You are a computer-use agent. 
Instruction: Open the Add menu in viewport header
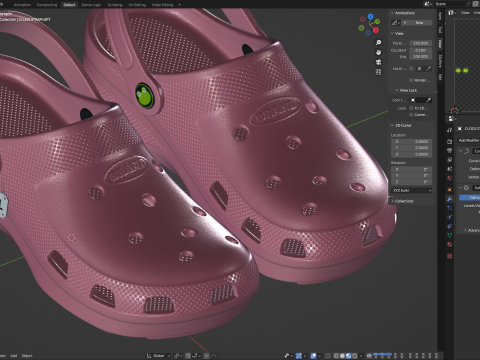(x=14, y=356)
